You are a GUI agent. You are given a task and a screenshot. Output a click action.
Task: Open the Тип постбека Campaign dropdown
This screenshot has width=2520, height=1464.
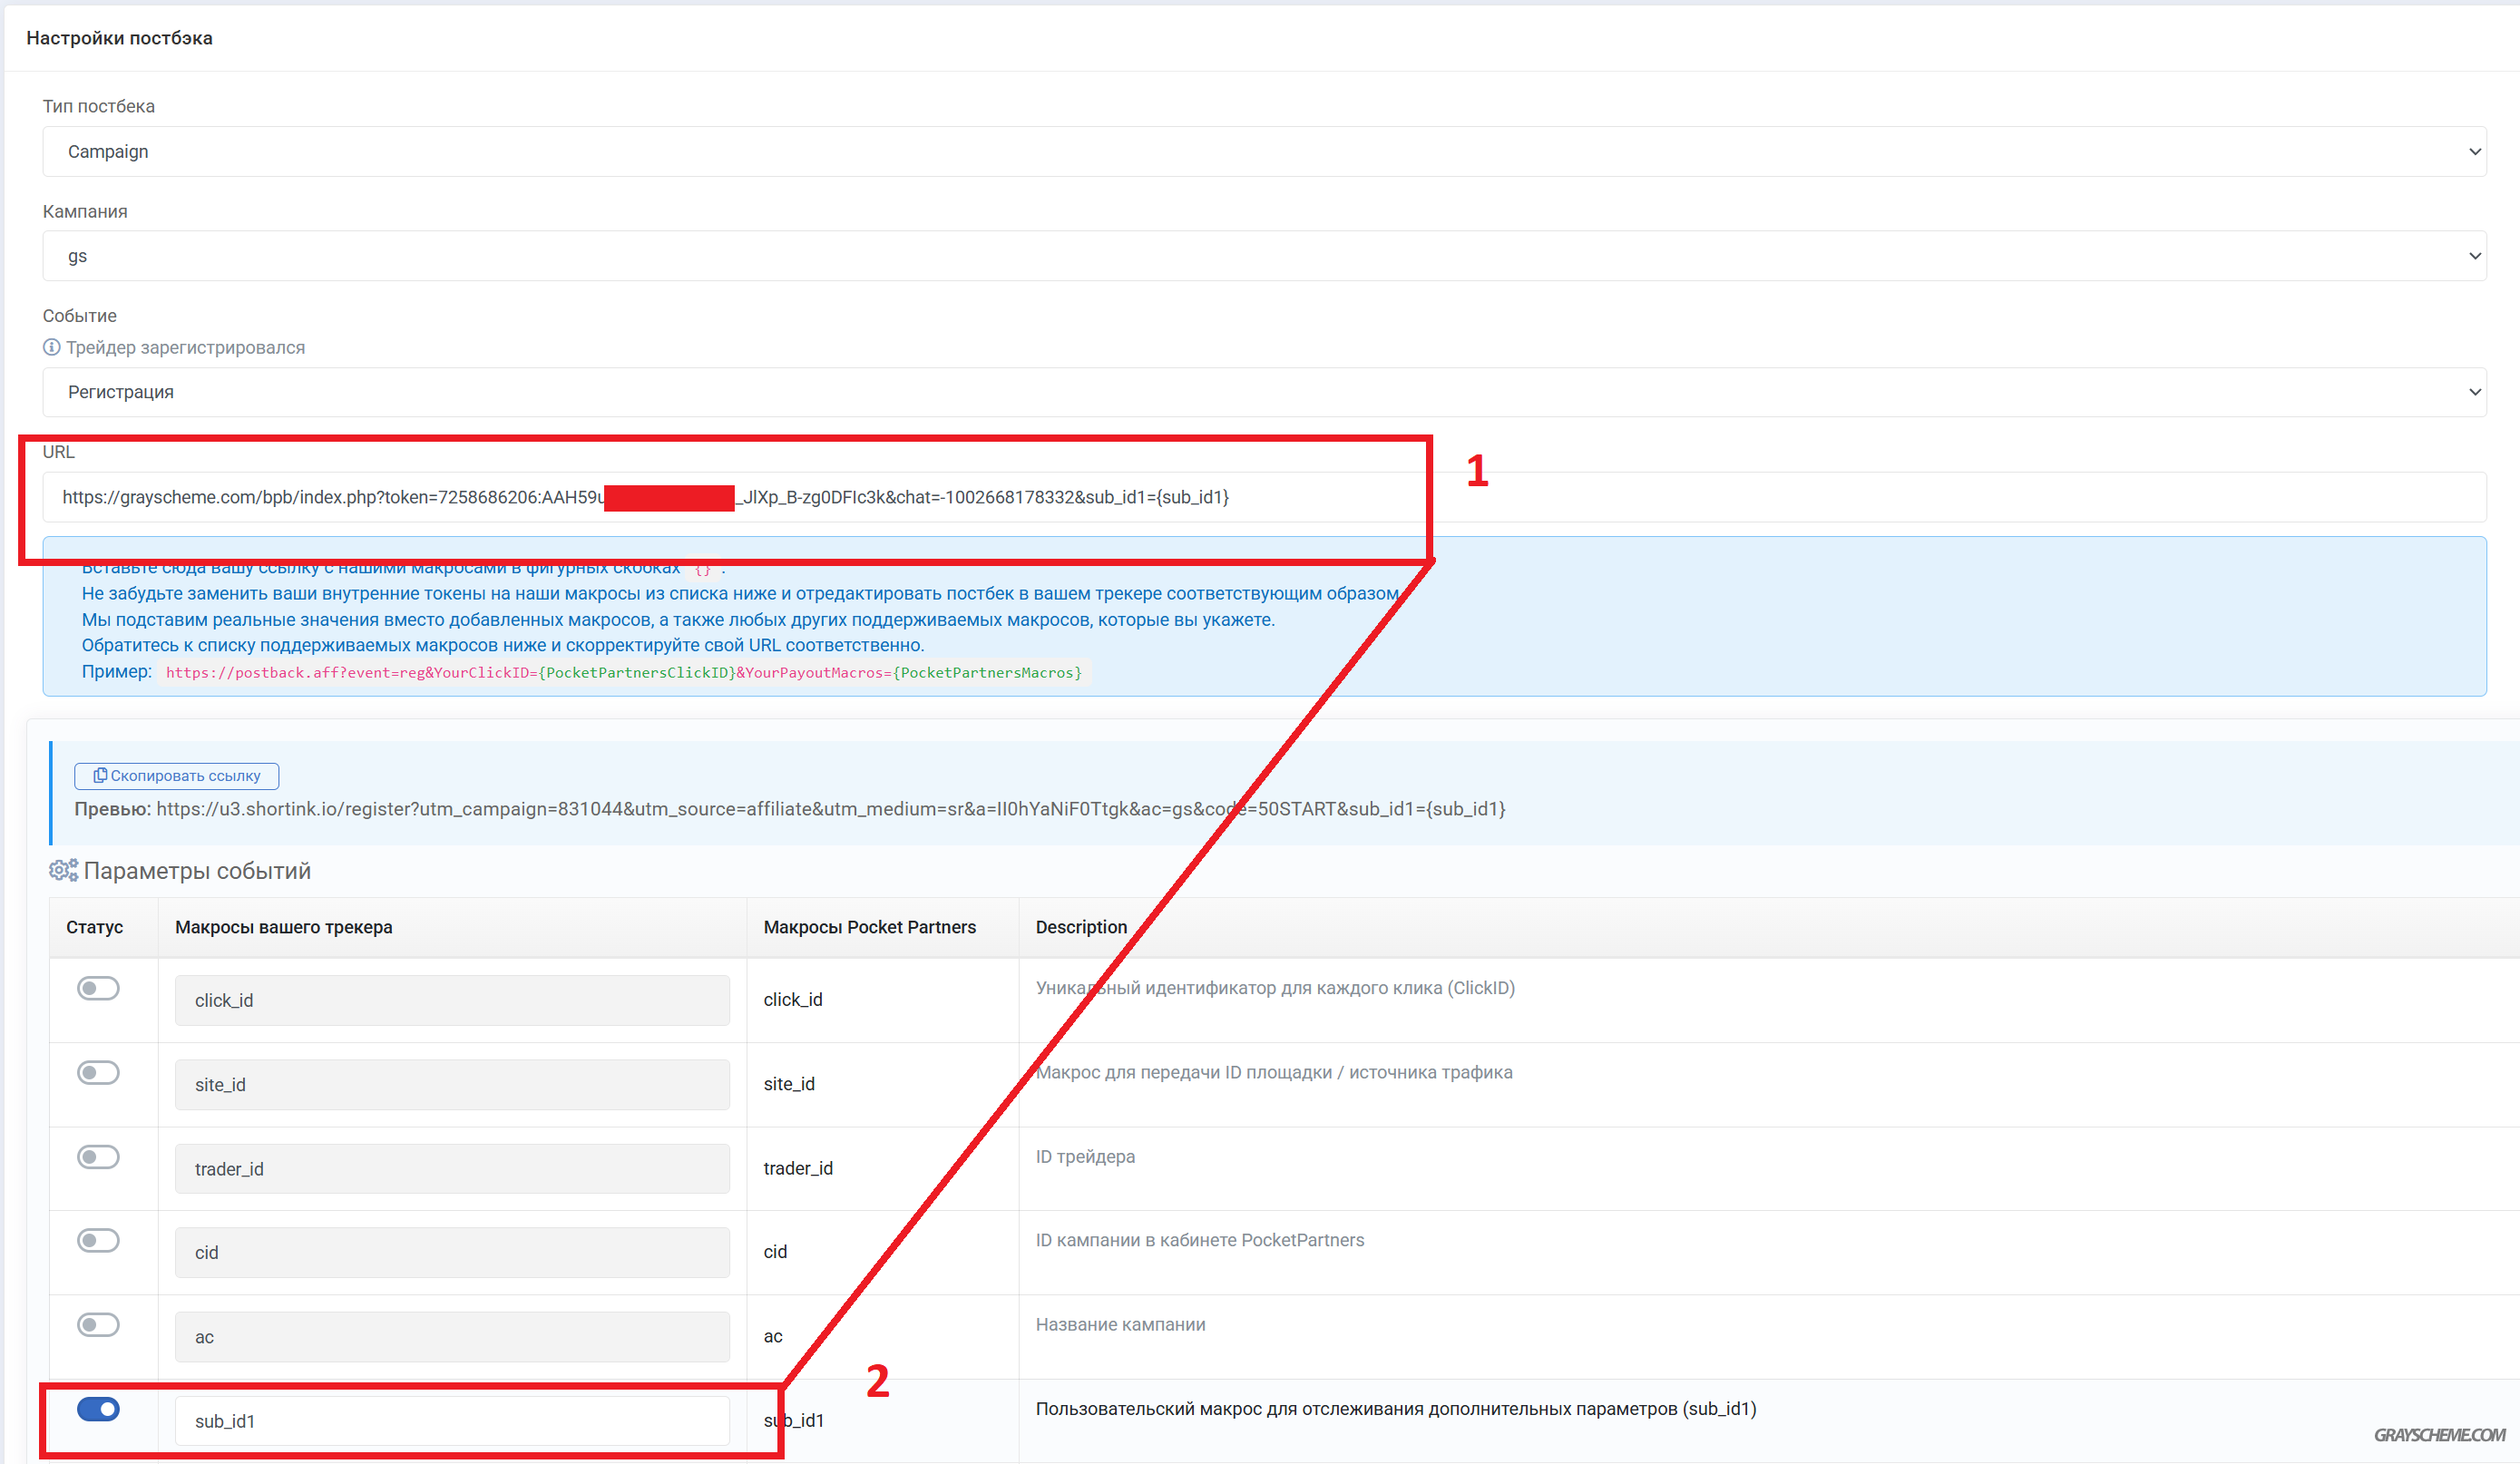(x=1263, y=152)
